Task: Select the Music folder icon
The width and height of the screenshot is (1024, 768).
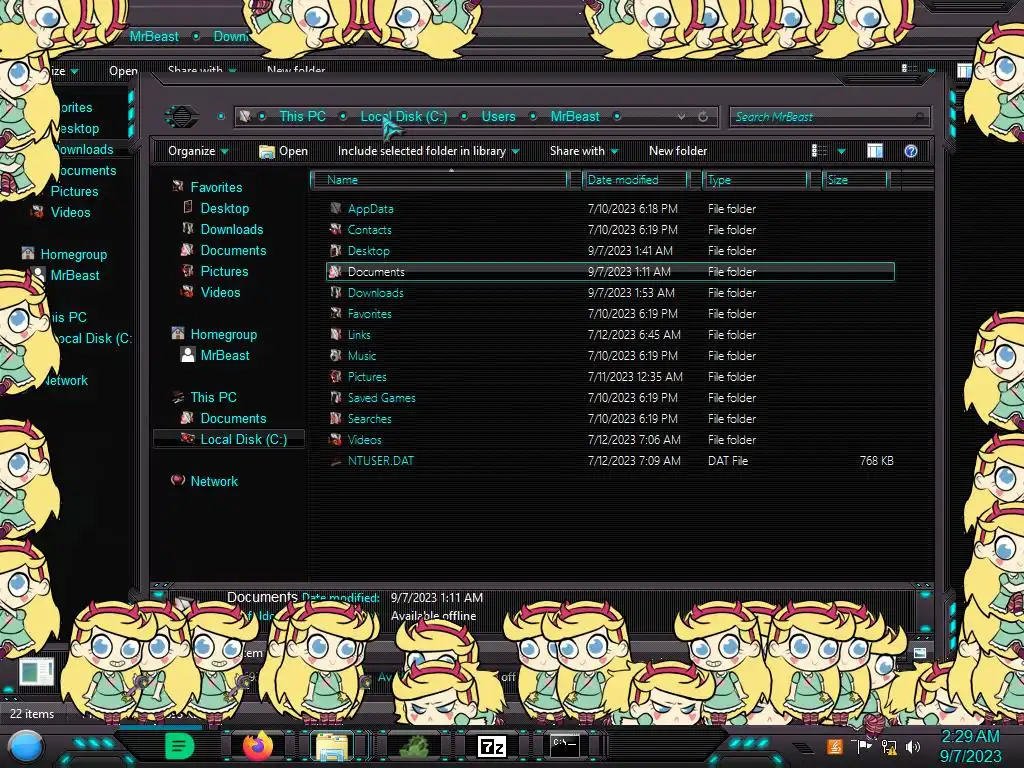Action: [336, 355]
